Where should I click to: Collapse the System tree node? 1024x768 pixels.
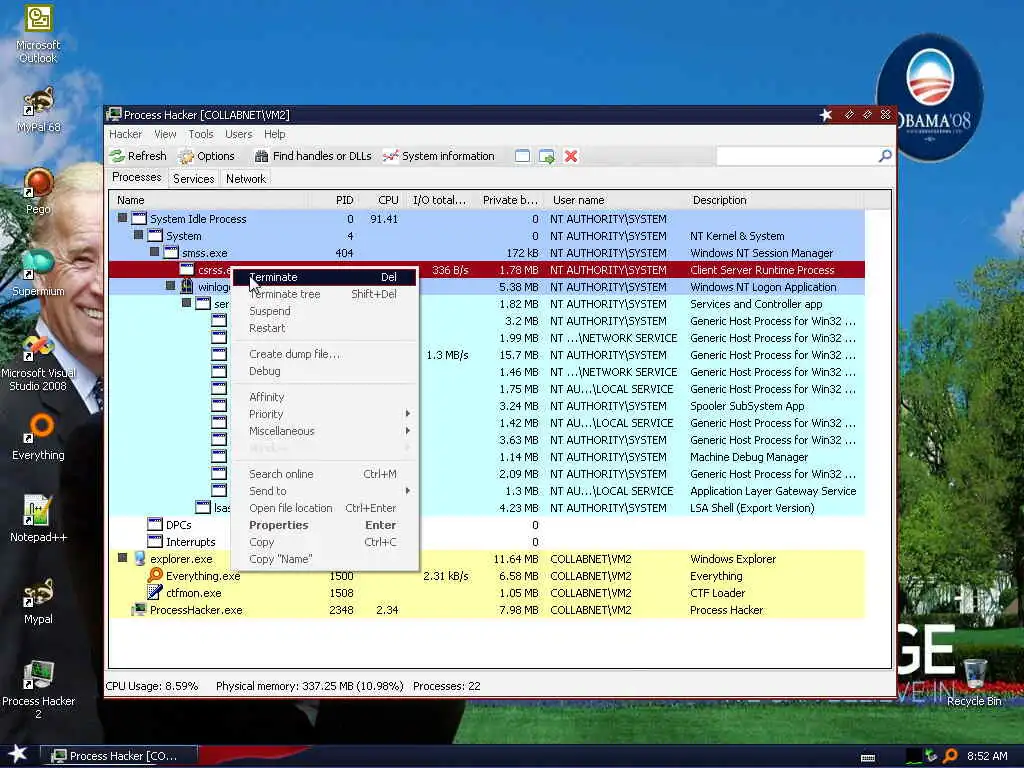click(x=138, y=235)
